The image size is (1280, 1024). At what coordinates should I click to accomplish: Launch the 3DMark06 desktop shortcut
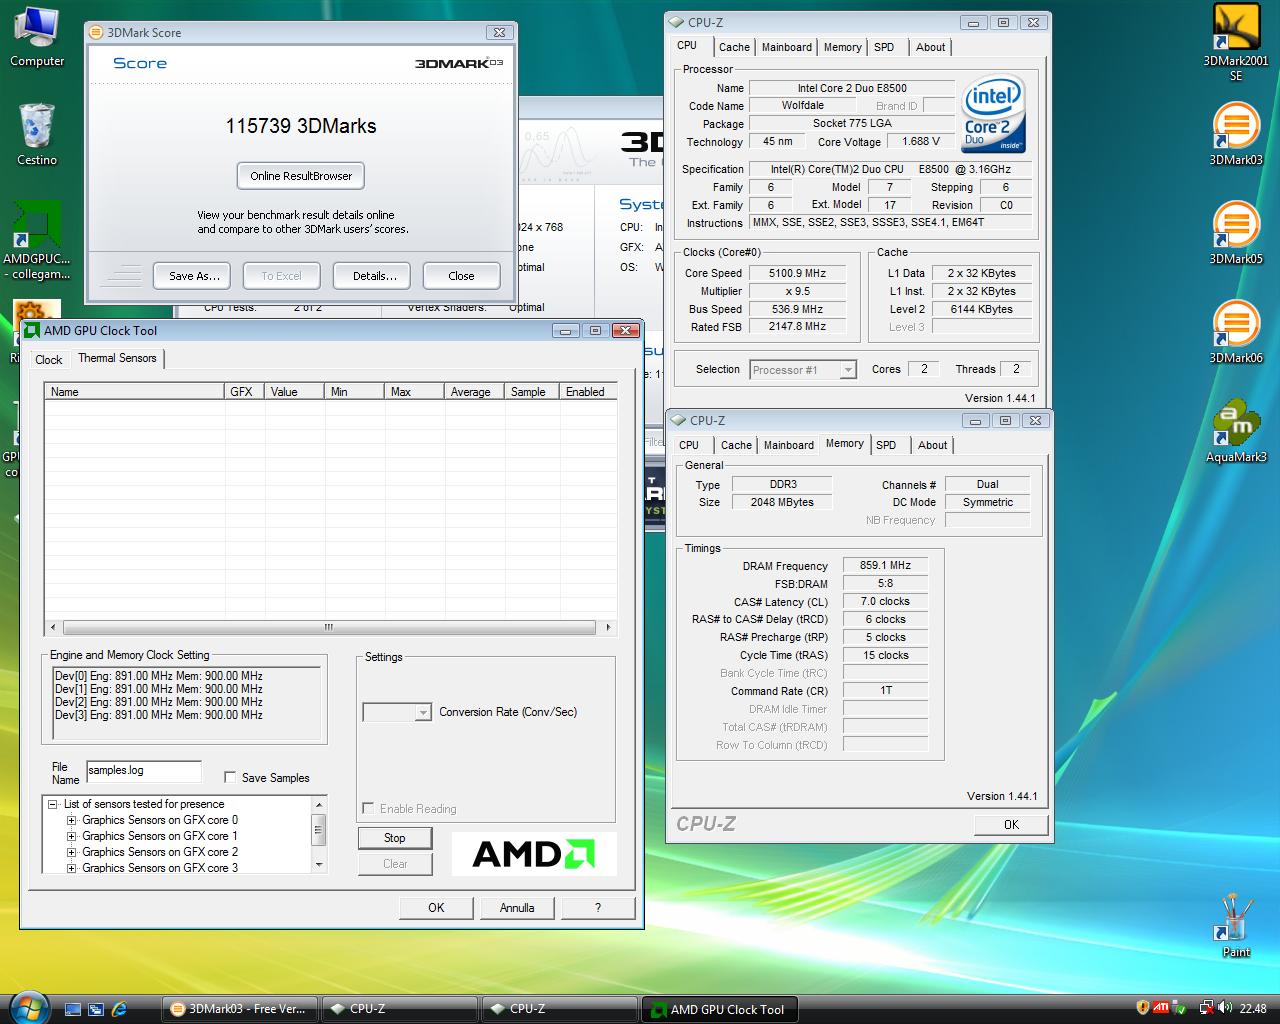(1236, 333)
